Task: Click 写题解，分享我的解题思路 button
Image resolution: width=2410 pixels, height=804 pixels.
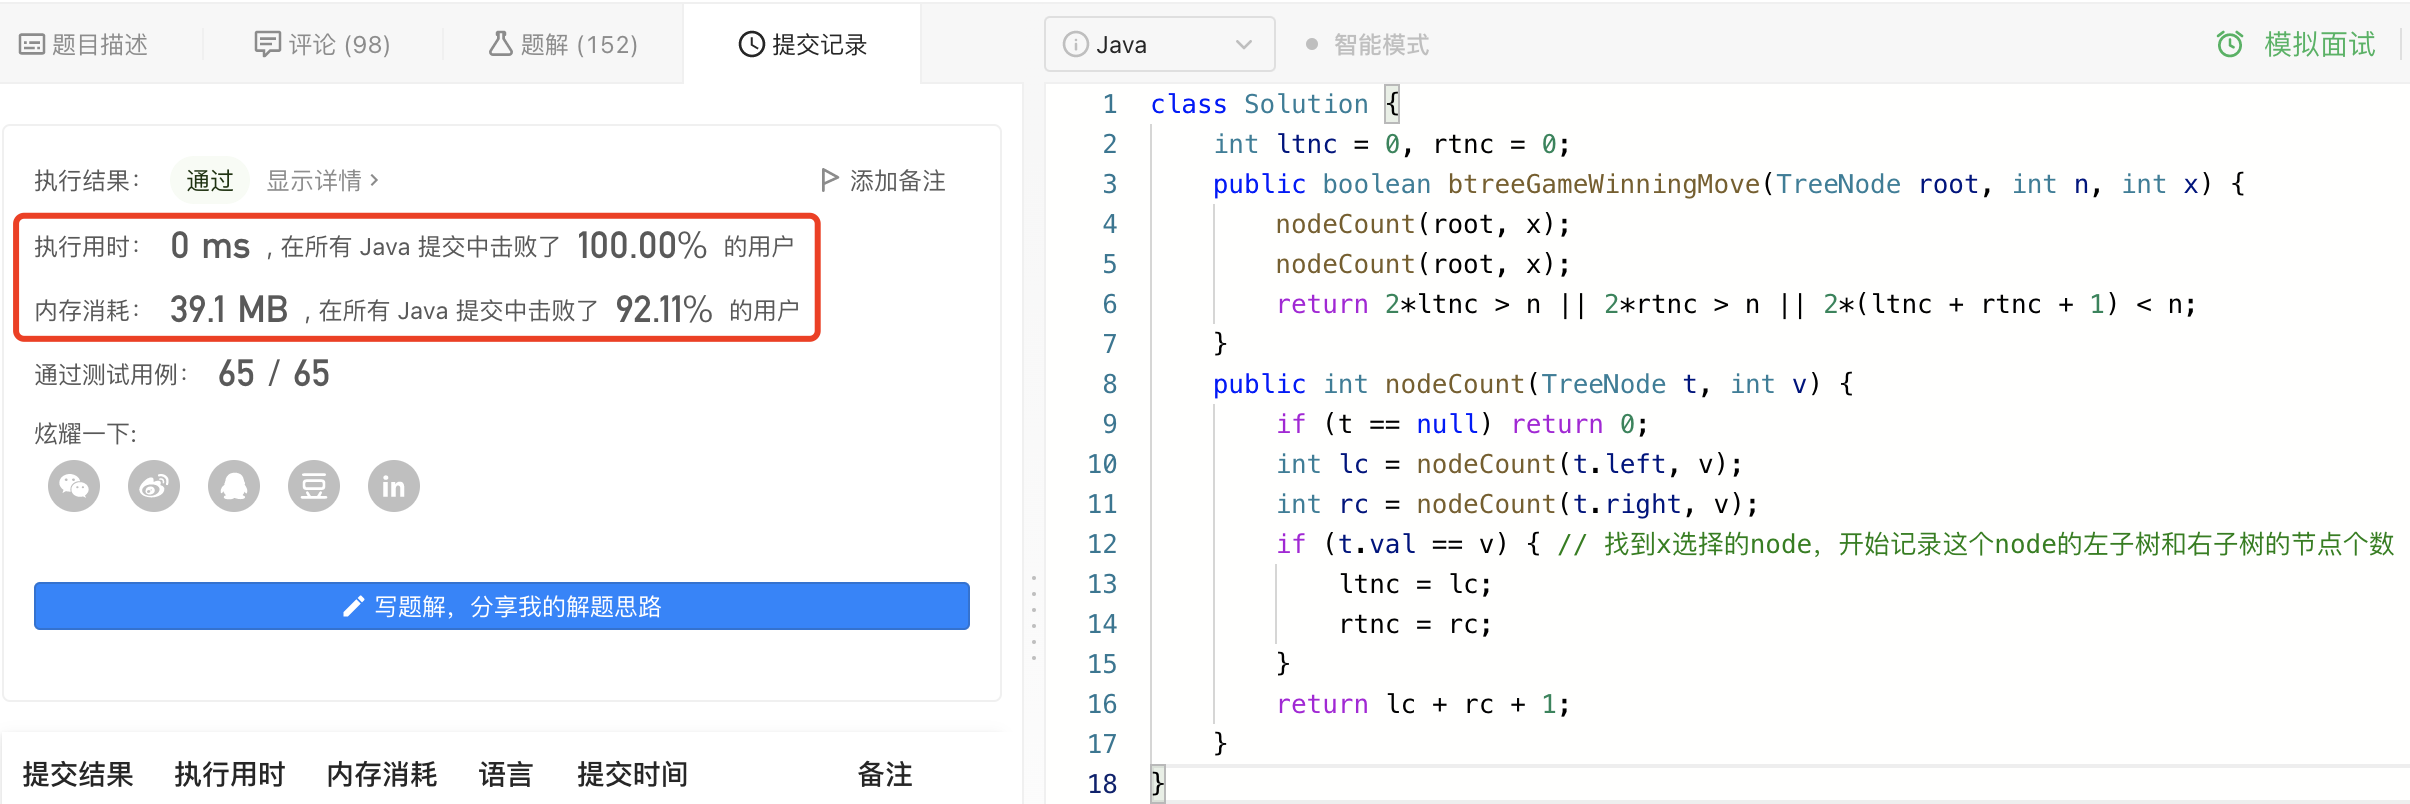Action: coord(502,607)
